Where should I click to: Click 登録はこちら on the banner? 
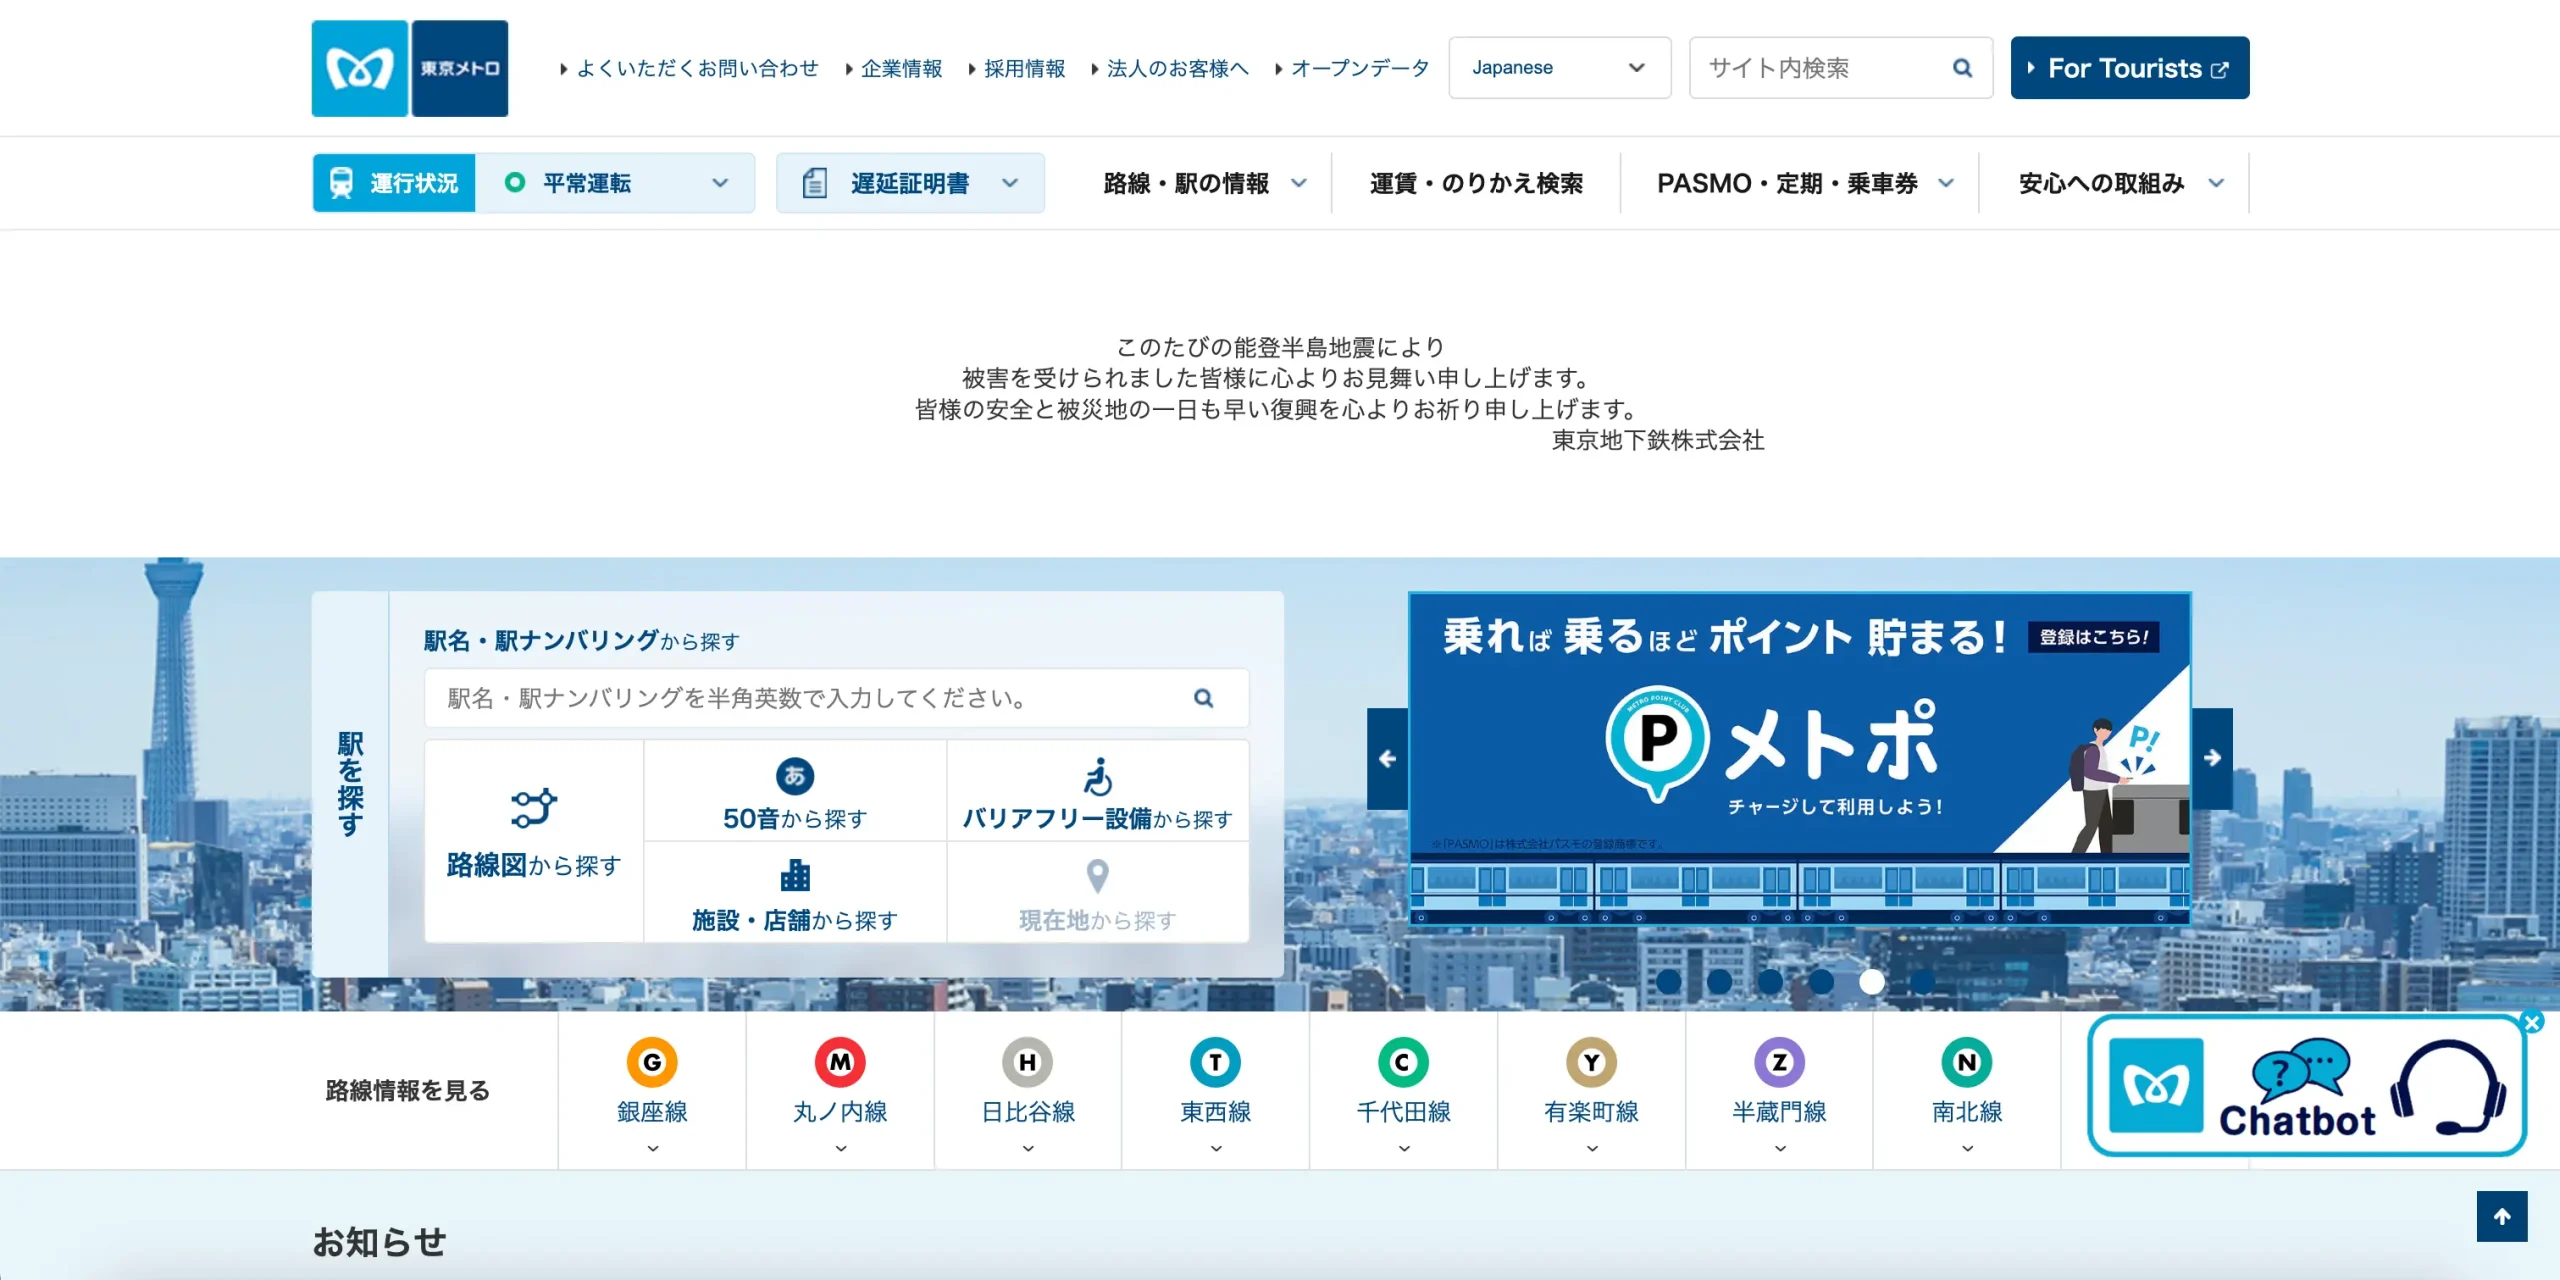coord(2093,637)
